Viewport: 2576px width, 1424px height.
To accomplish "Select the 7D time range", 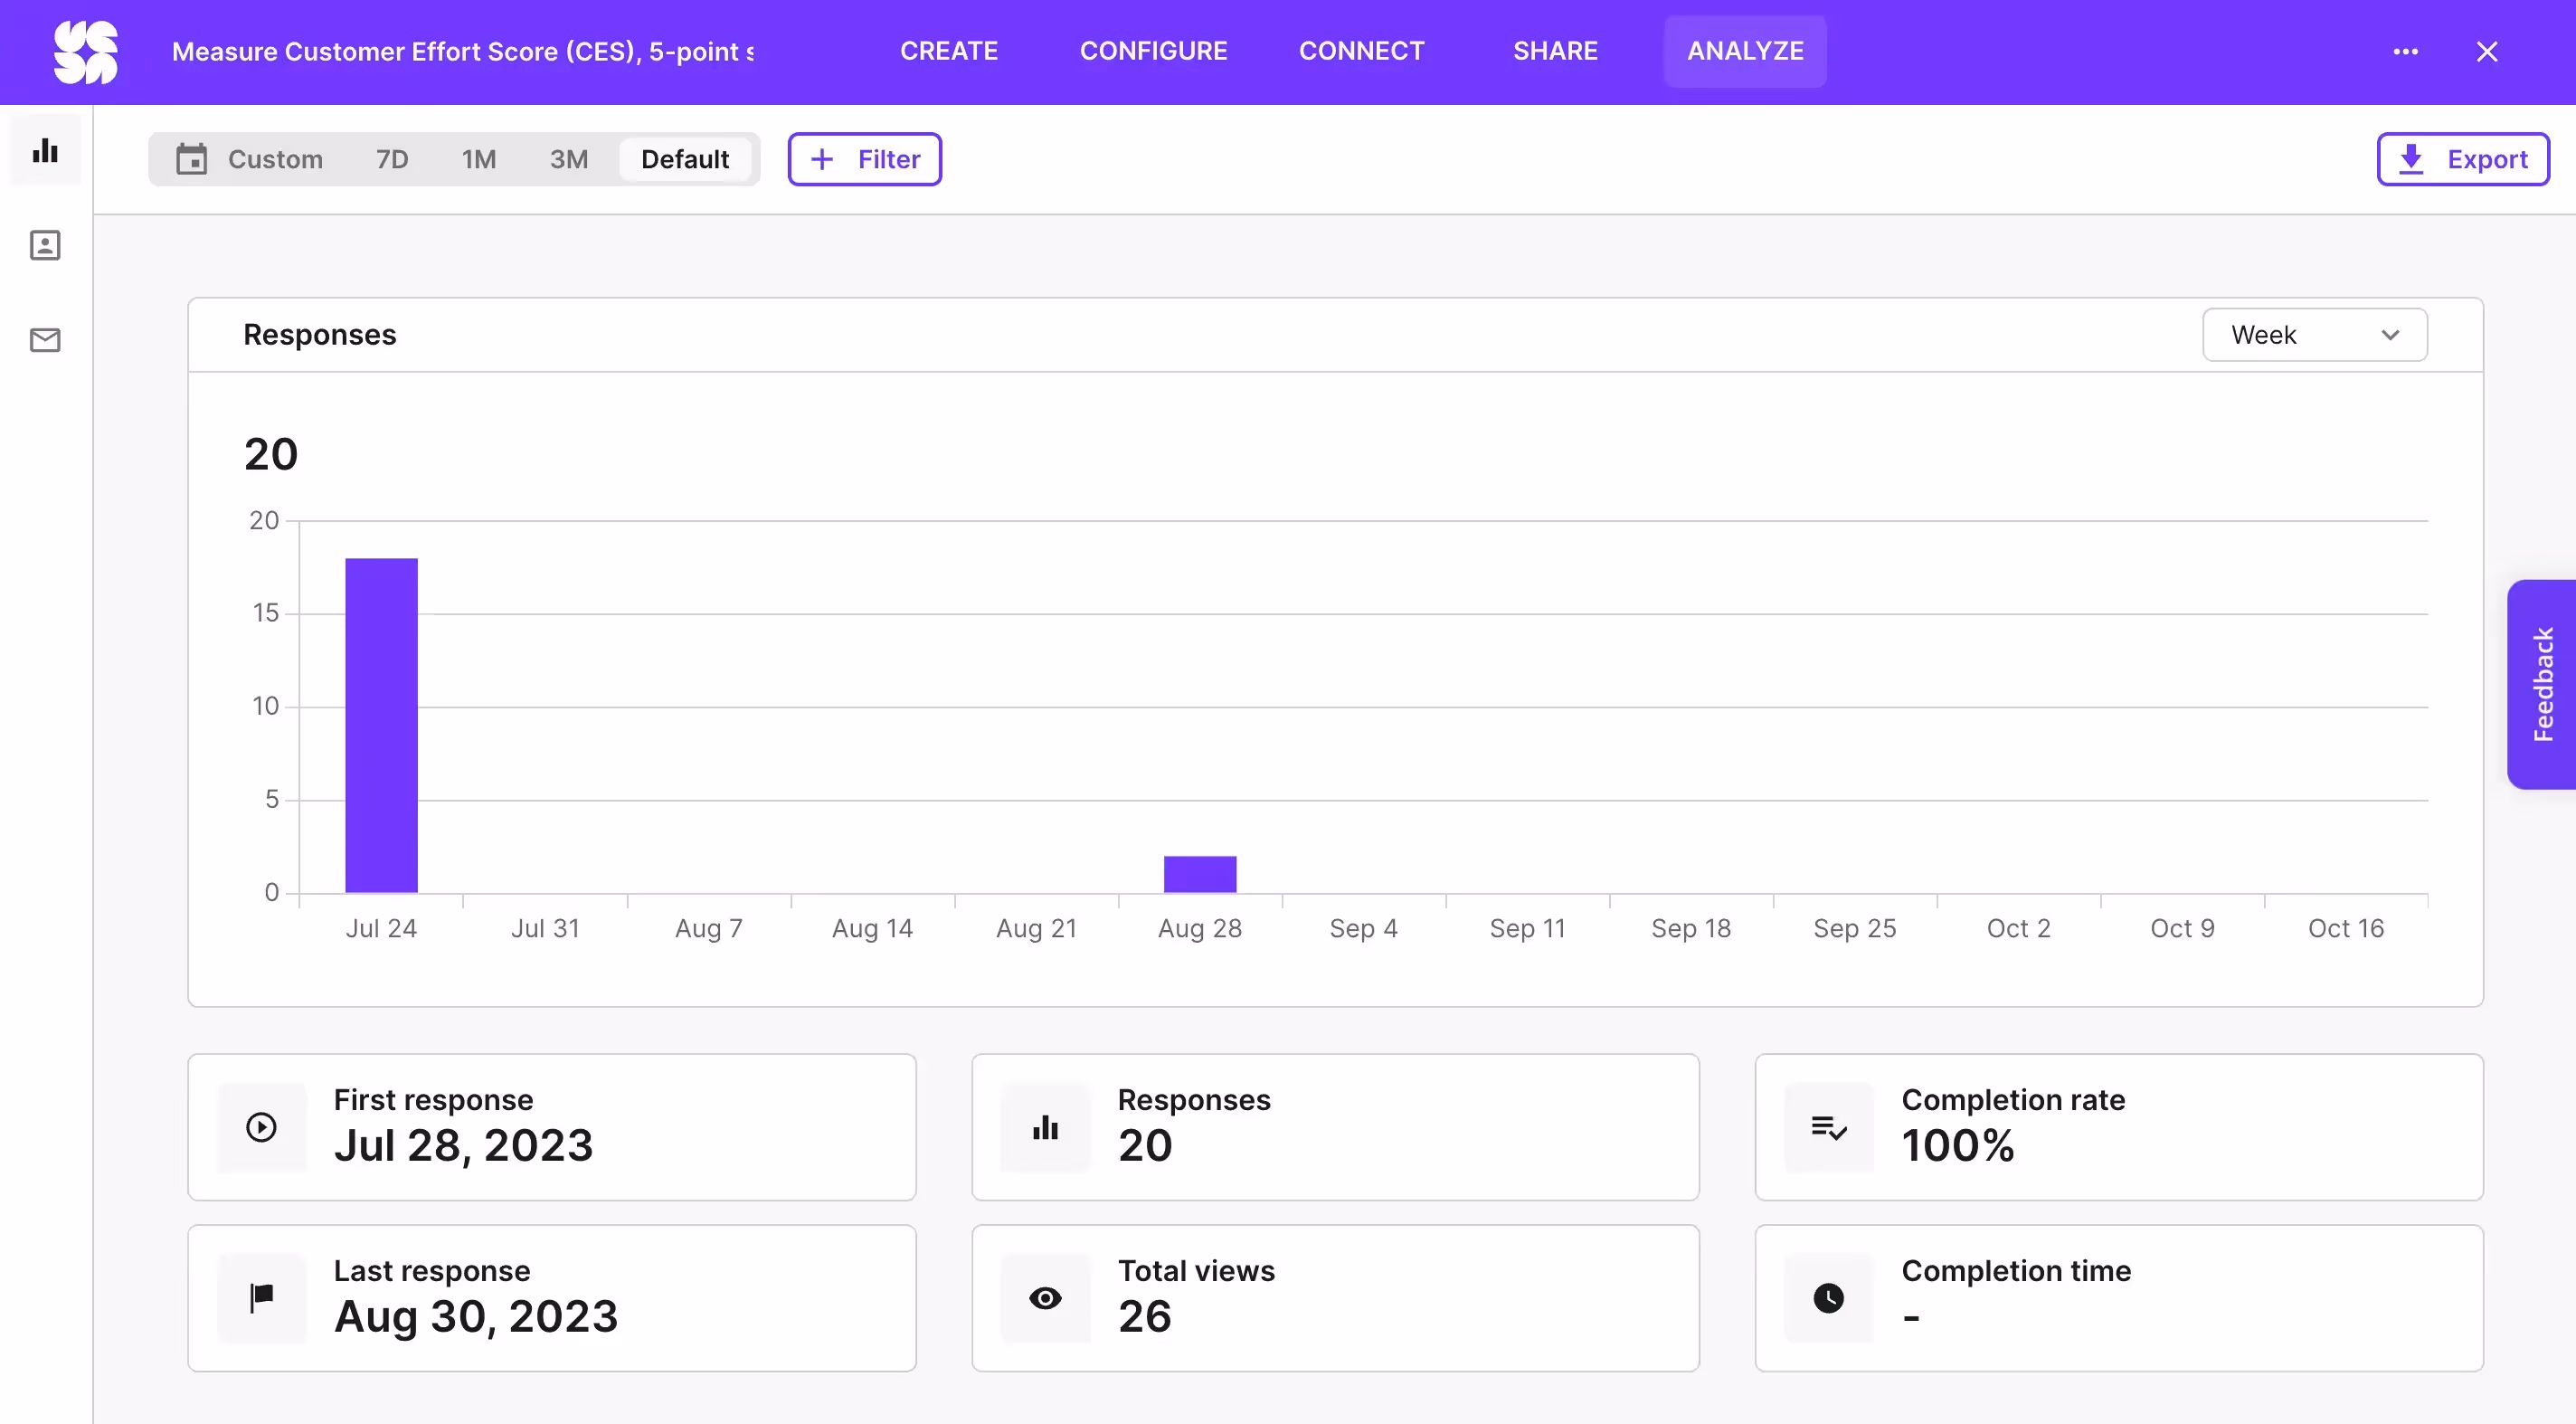I will click(x=392, y=159).
